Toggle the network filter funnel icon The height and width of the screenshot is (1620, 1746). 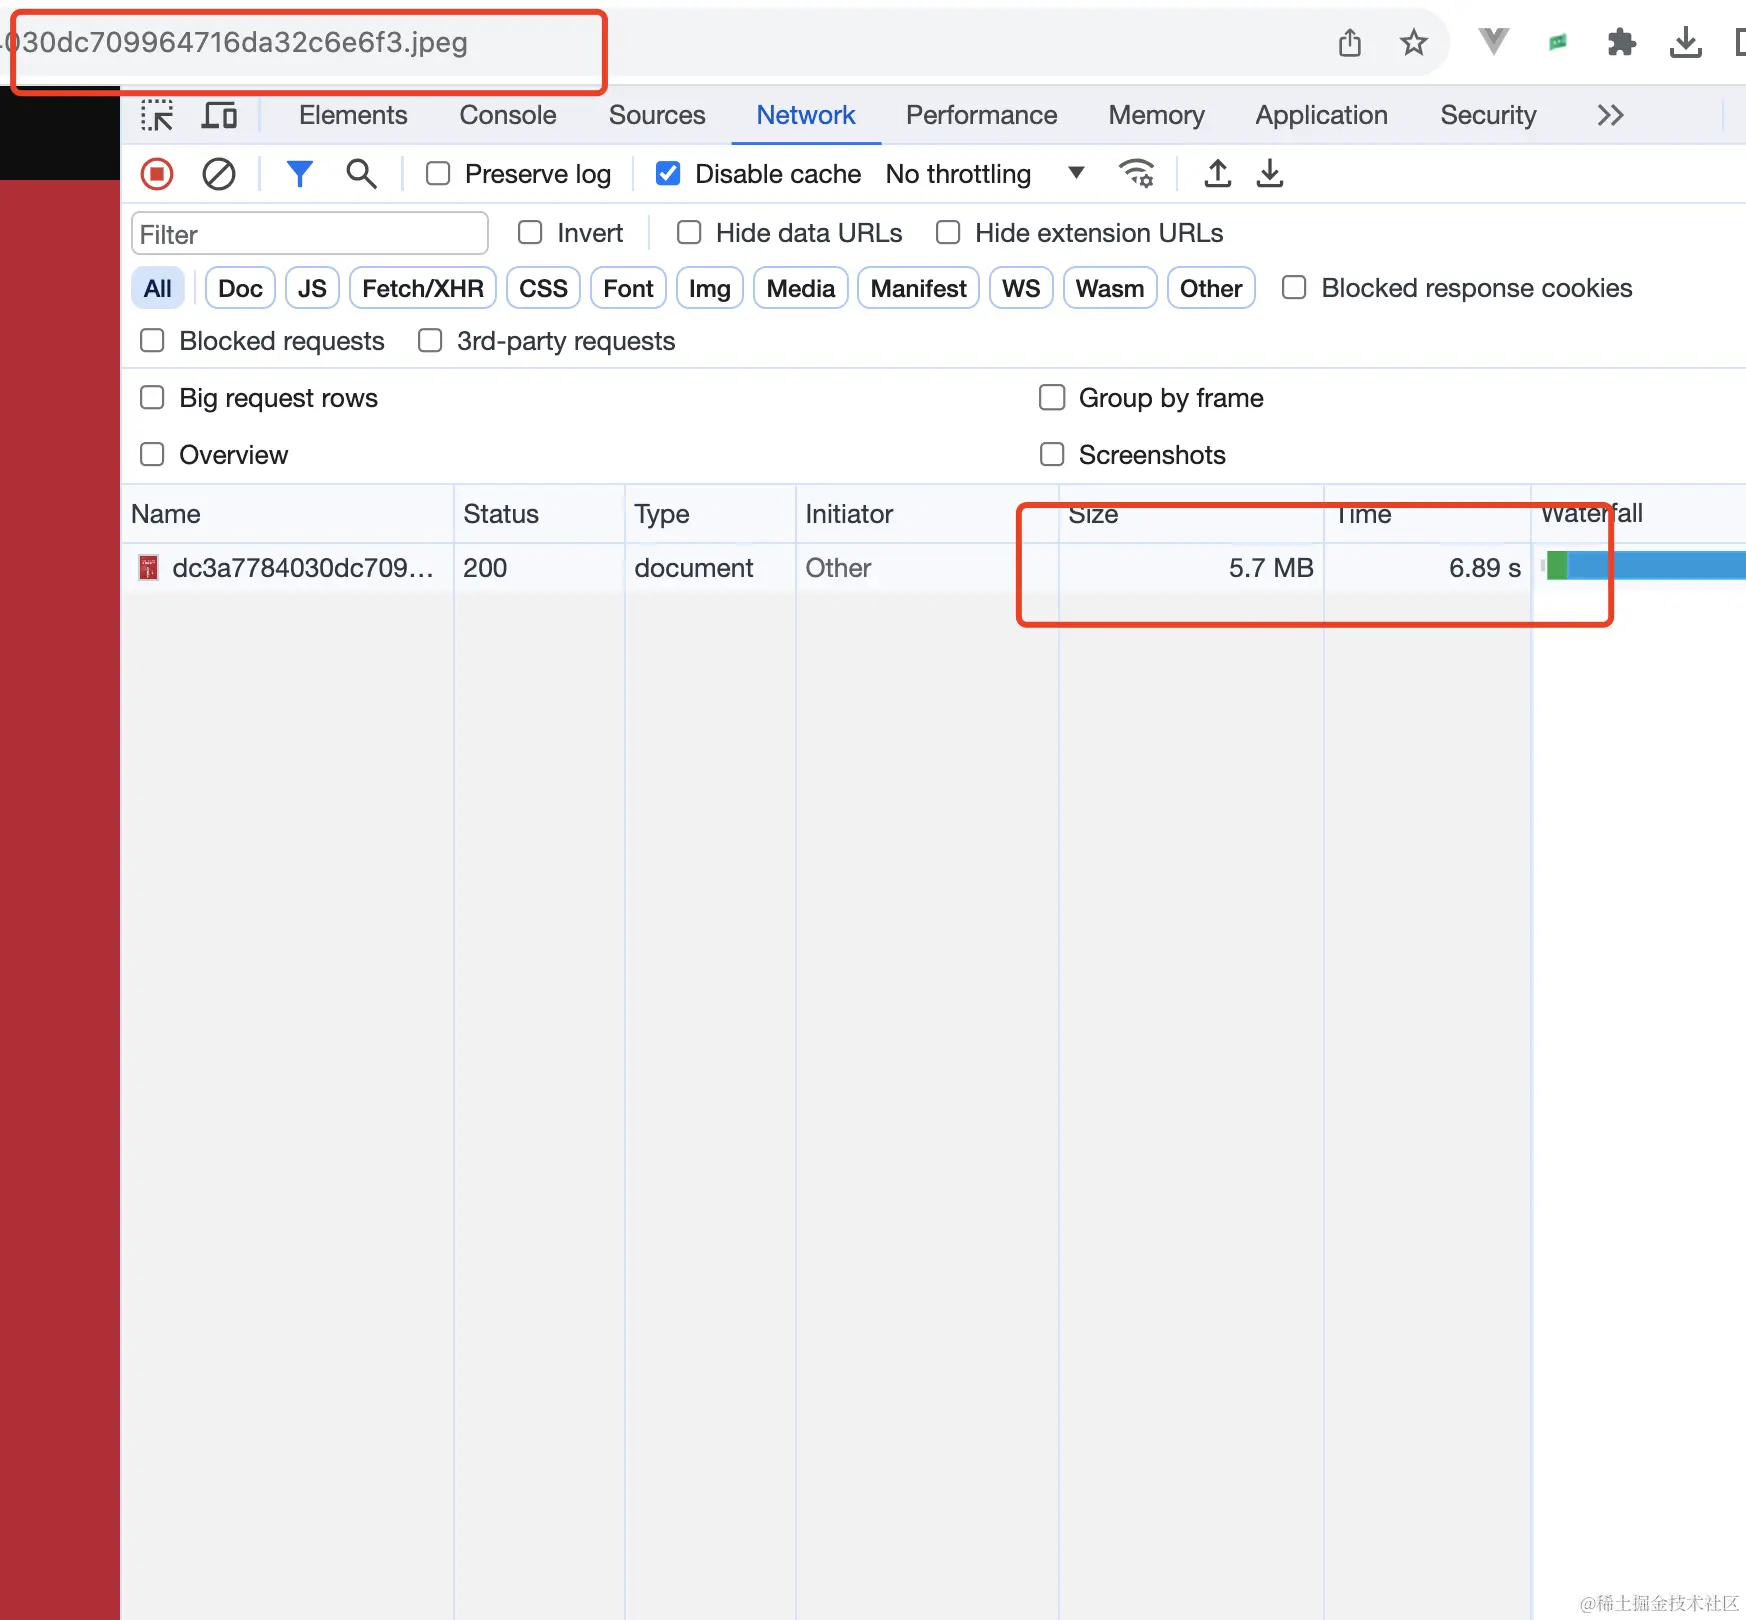click(x=300, y=174)
